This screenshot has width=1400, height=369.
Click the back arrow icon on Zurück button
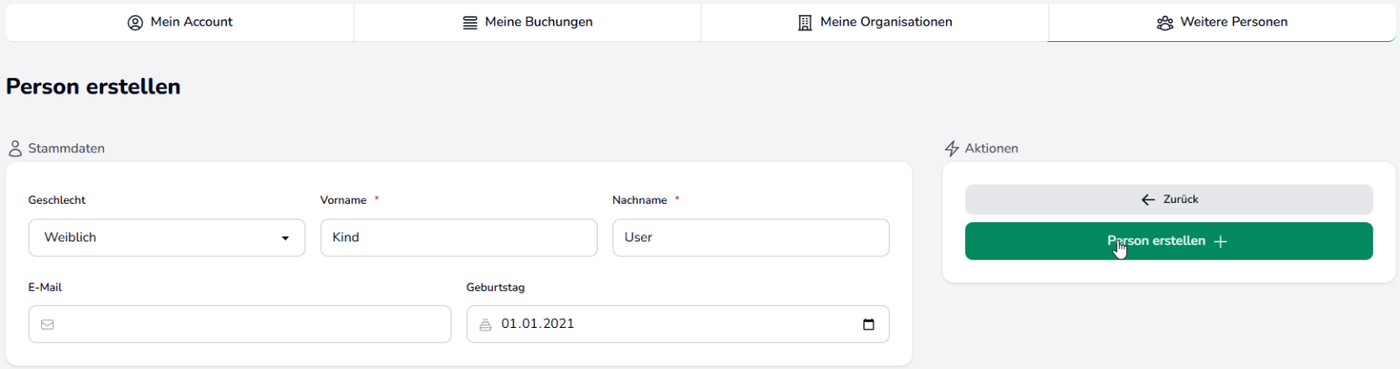pos(1148,199)
